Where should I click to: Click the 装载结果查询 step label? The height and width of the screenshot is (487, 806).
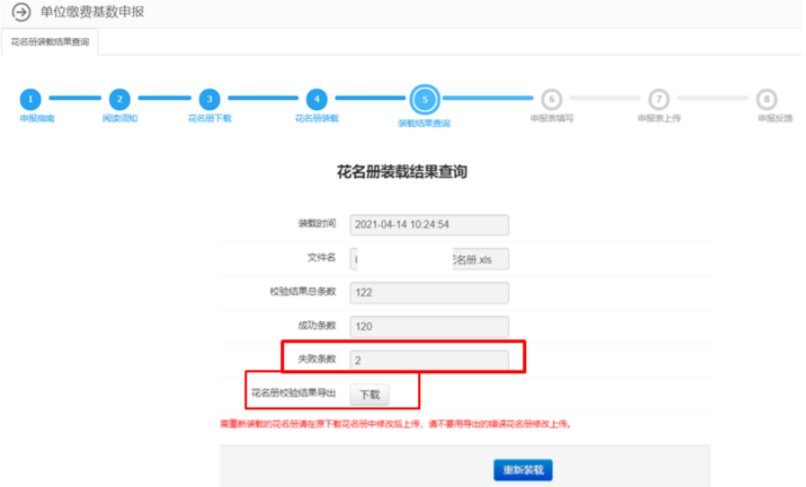point(425,123)
